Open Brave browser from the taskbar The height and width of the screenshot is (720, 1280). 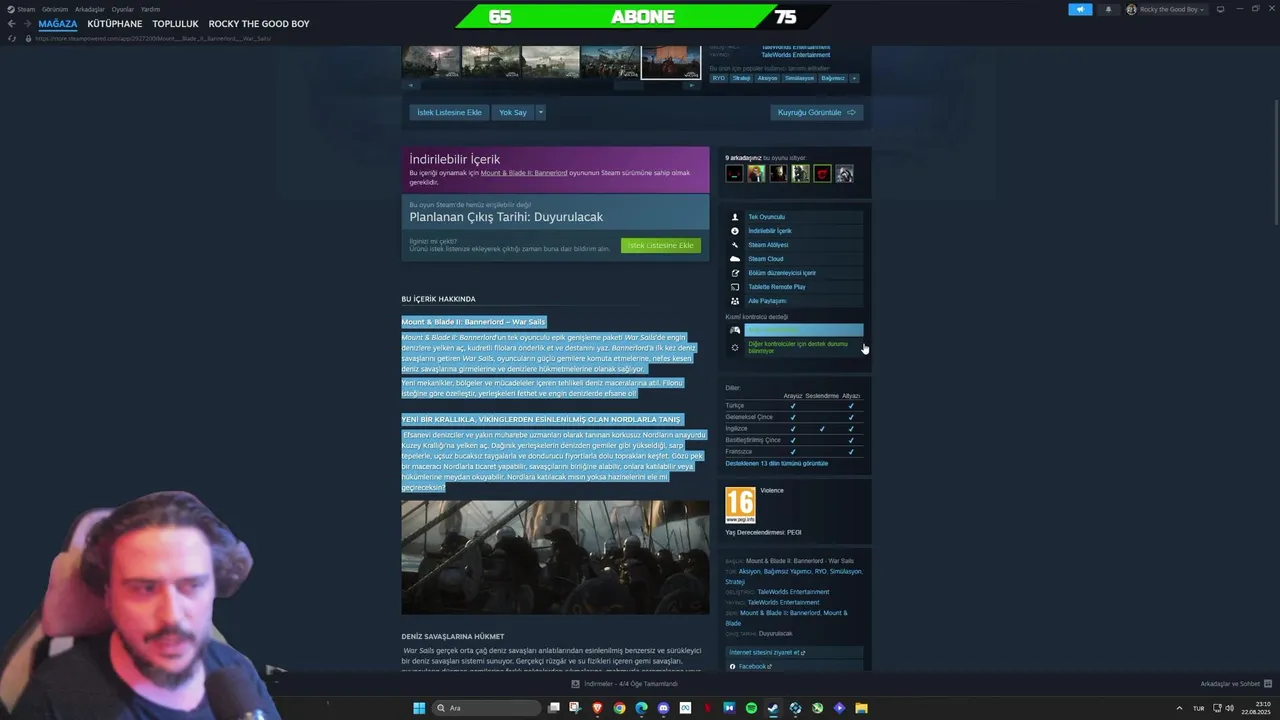598,708
